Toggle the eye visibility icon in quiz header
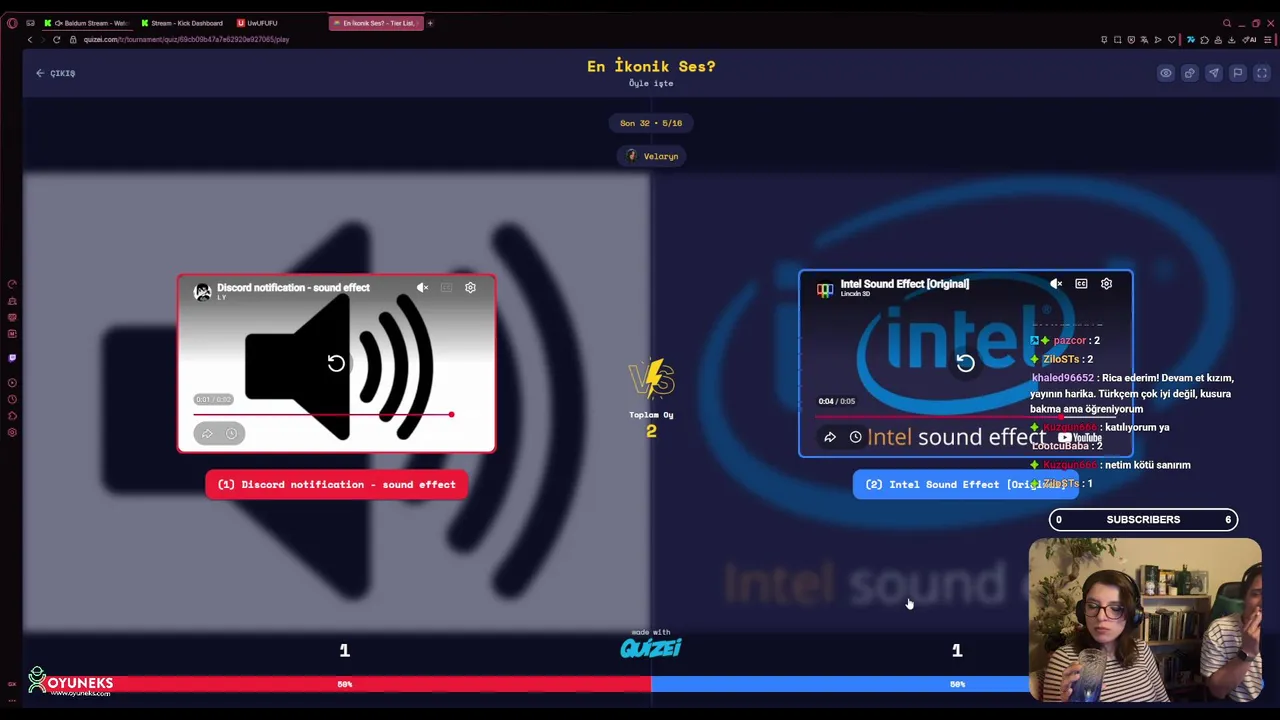 1166,73
